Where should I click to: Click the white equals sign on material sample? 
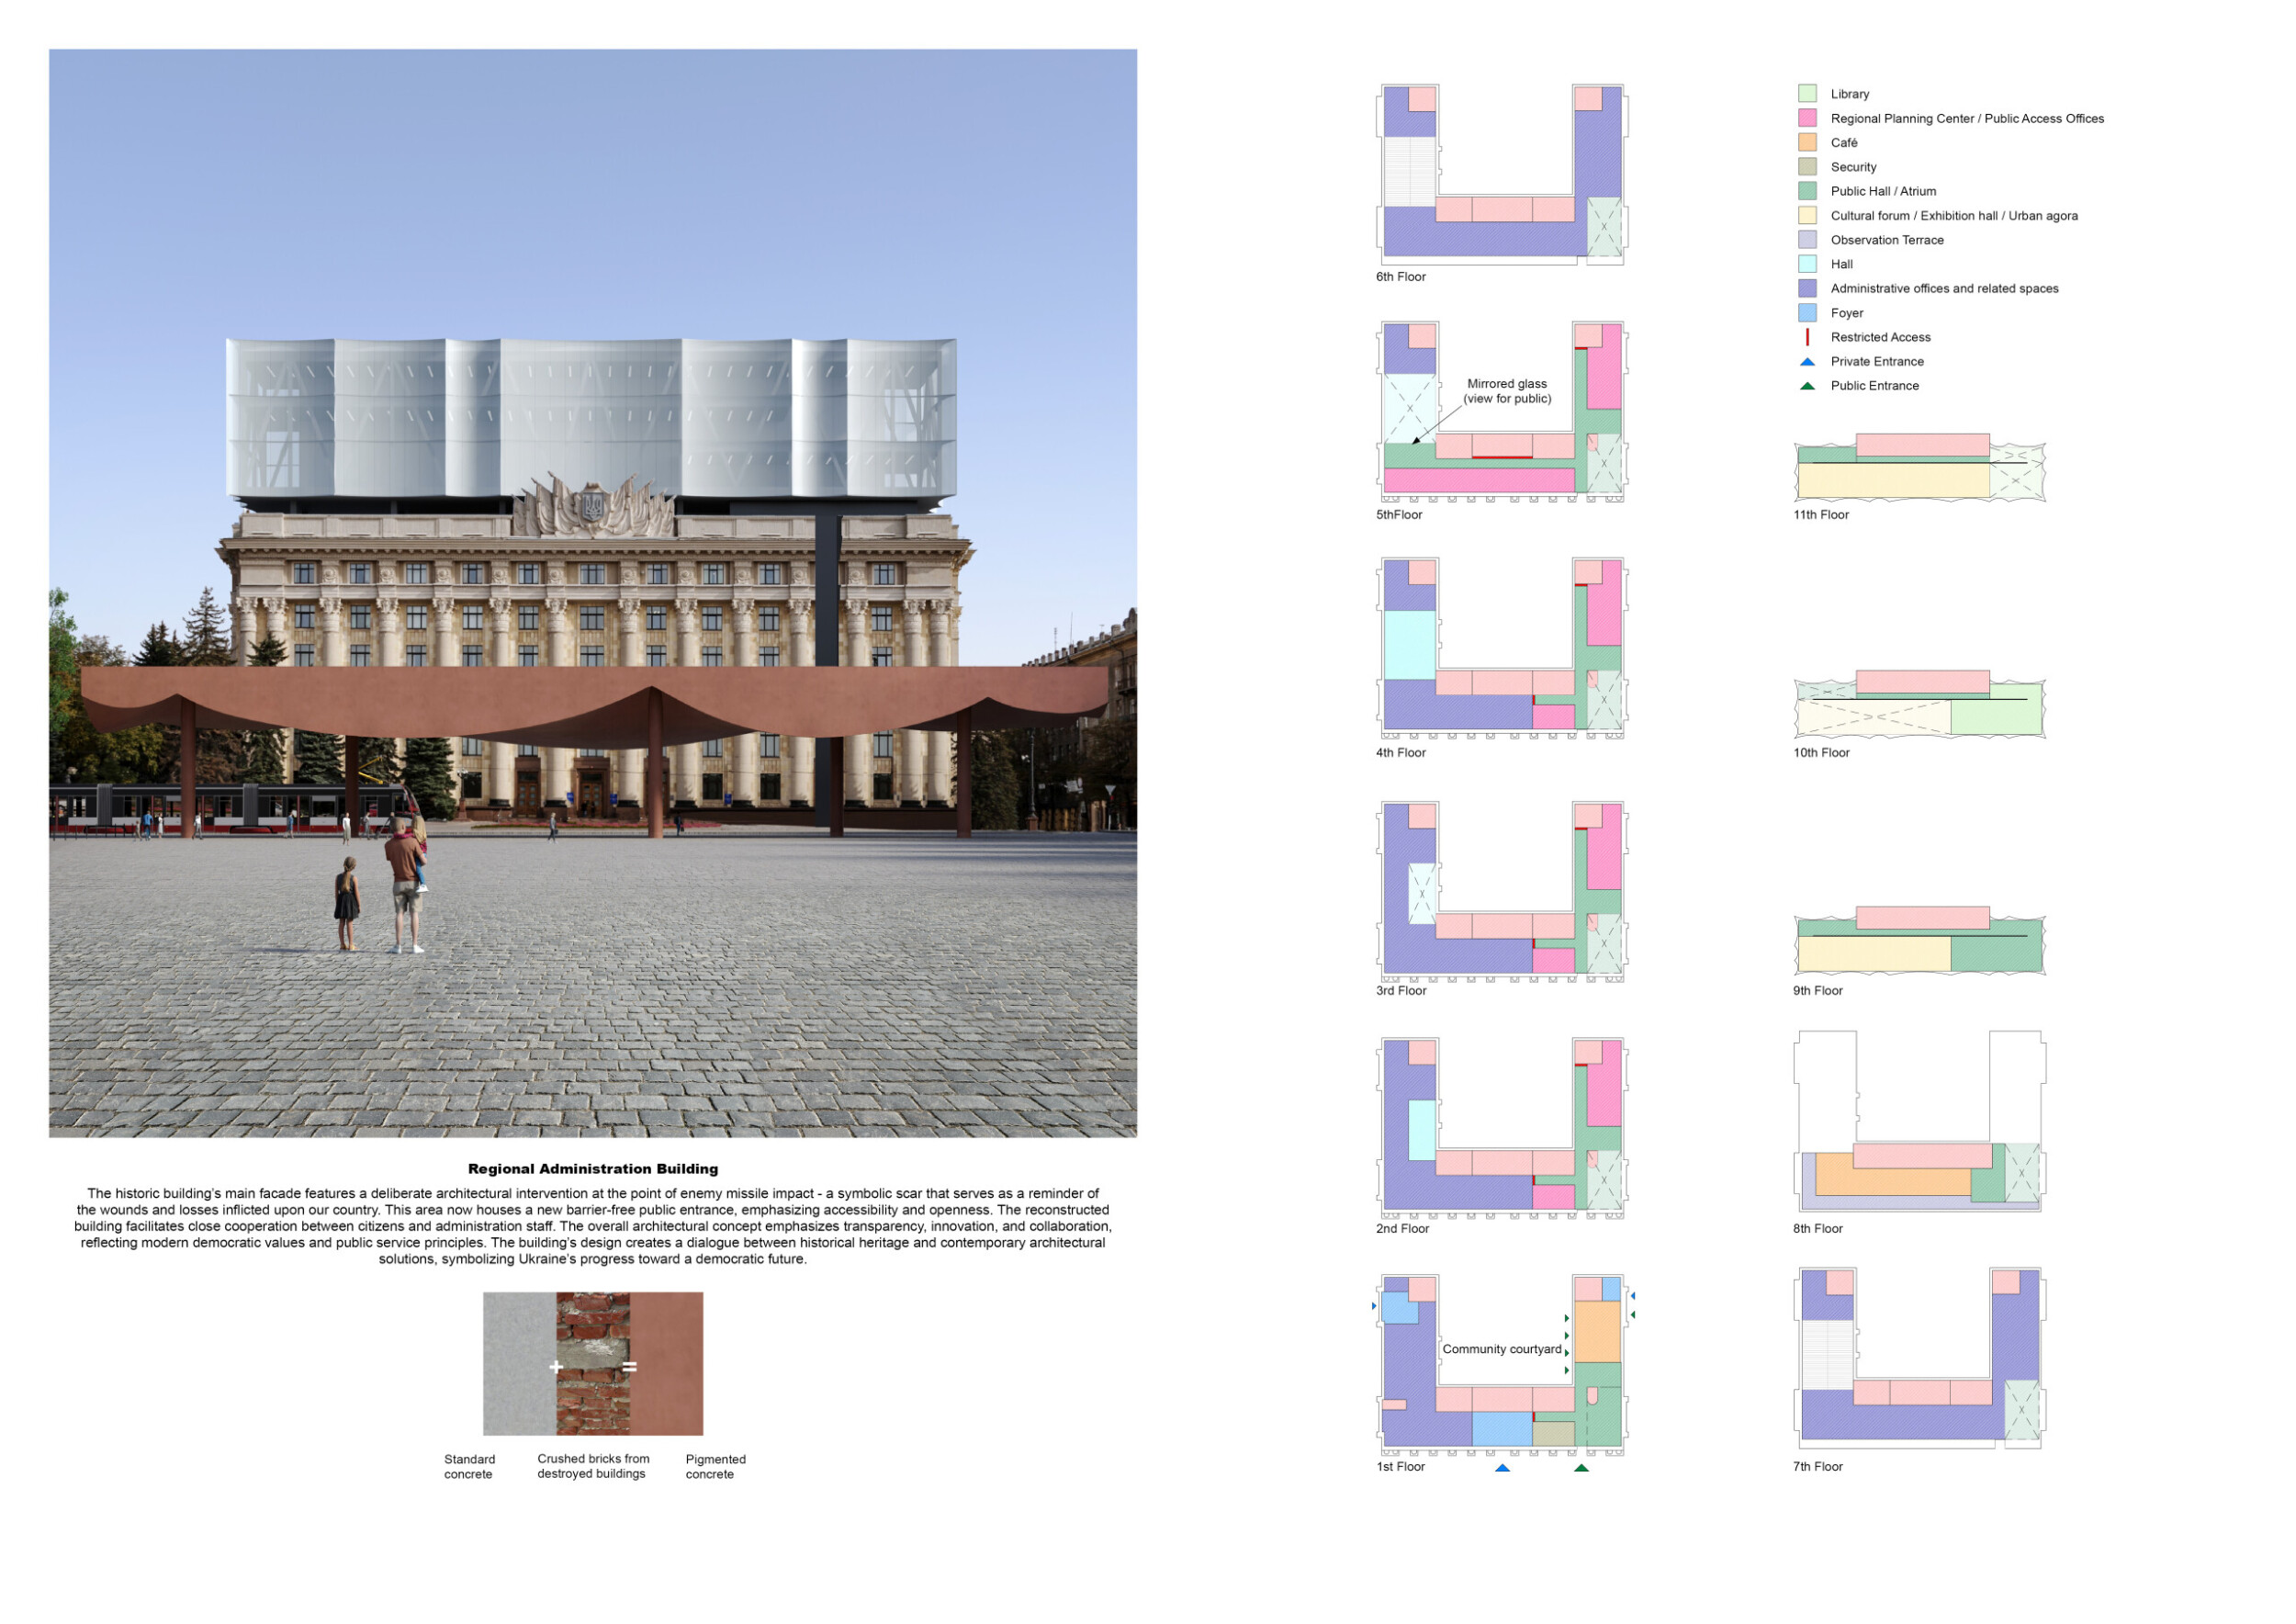(630, 1367)
